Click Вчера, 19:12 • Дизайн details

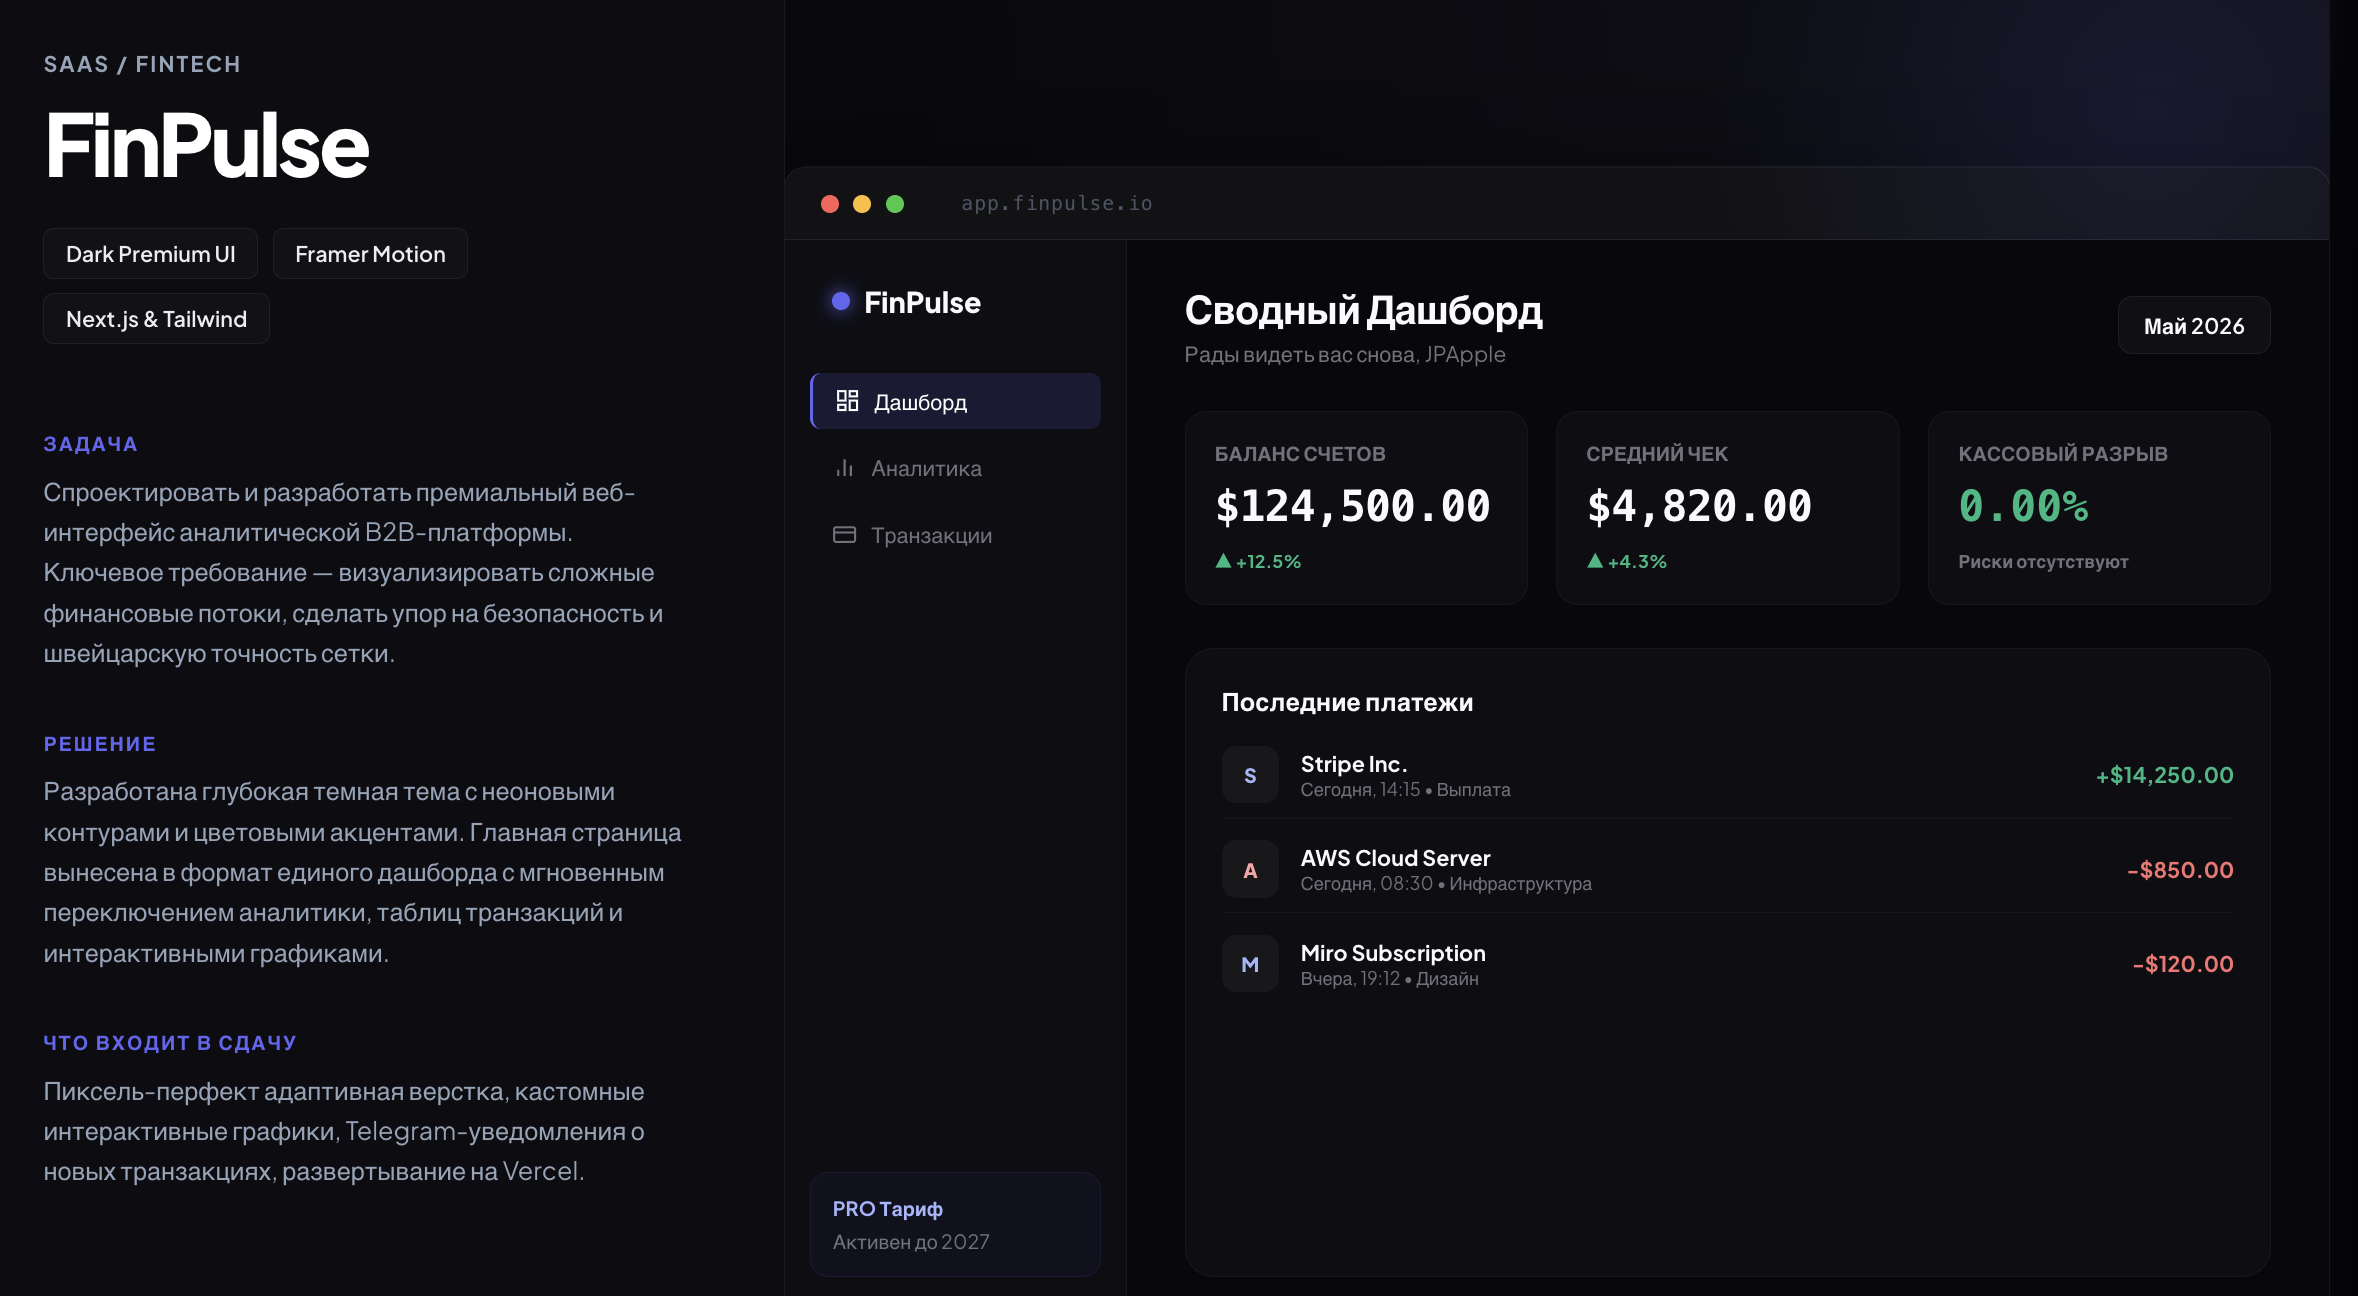[x=1389, y=979]
